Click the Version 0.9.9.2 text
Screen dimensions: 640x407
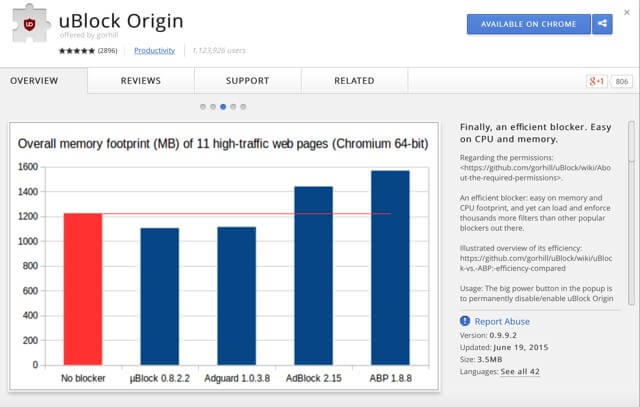pos(488,335)
